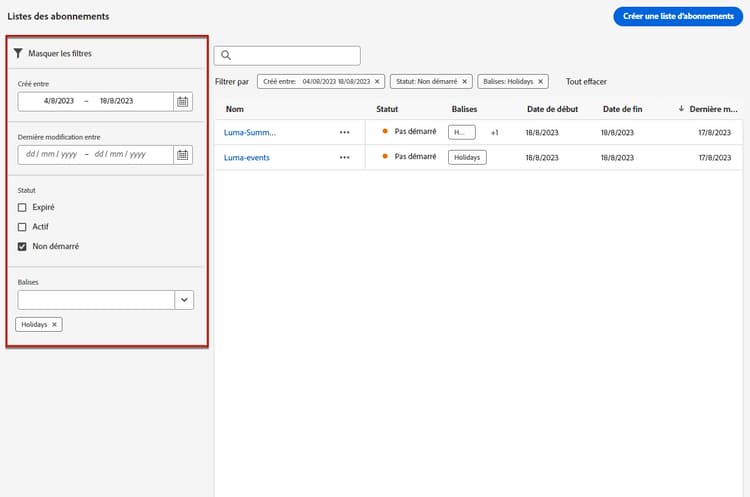Viewport: 750px width, 497px height.
Task: Click Dernière modification entre end date field
Action: [120, 154]
